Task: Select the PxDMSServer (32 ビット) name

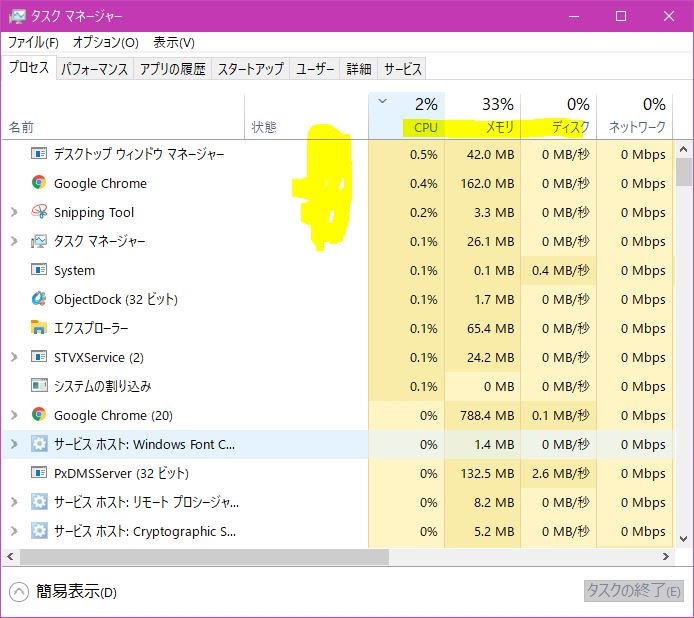Action: point(121,473)
